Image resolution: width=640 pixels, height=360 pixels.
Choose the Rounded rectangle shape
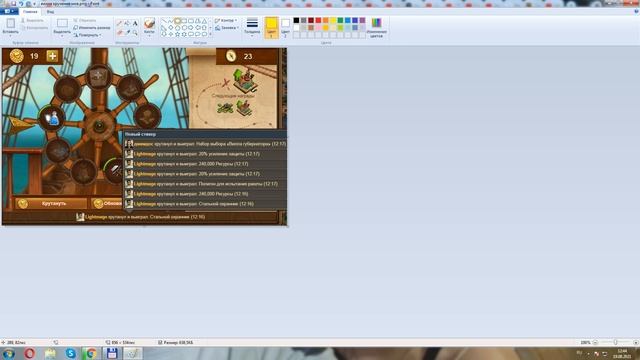click(x=191, y=21)
